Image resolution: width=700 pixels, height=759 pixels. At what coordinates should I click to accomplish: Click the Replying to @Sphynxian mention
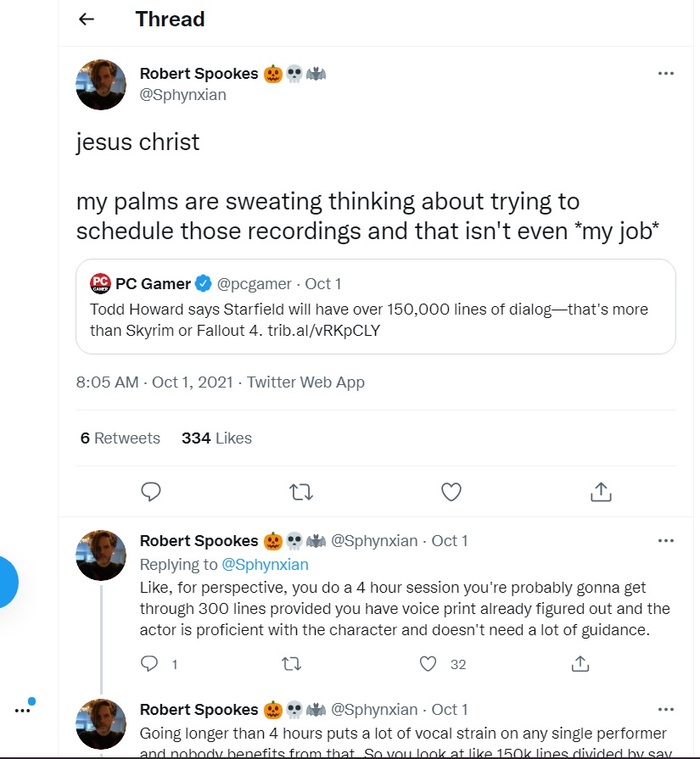click(x=265, y=564)
